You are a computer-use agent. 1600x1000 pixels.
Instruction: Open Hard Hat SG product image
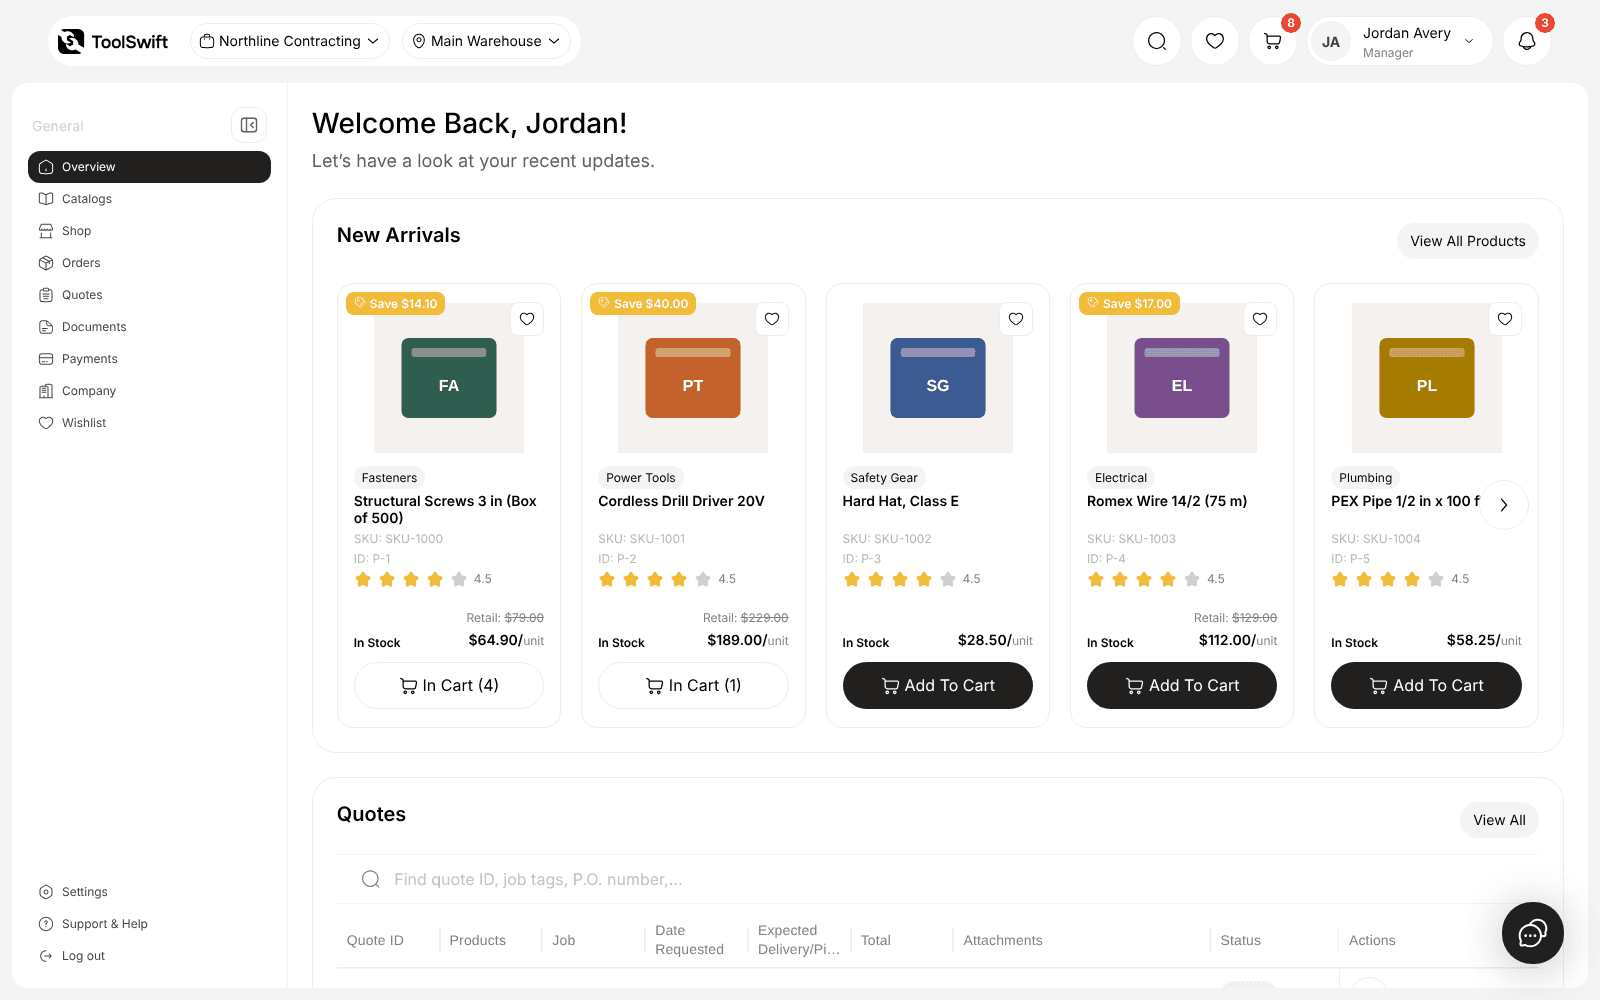(x=937, y=378)
